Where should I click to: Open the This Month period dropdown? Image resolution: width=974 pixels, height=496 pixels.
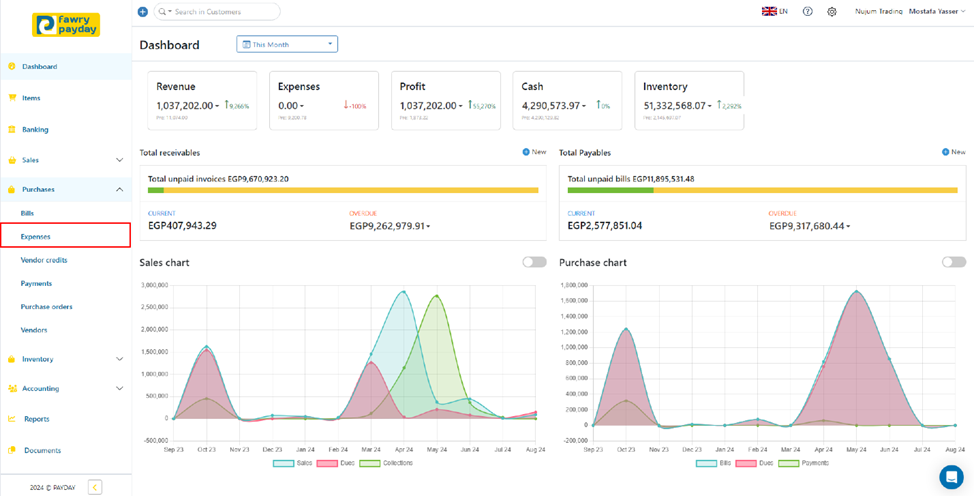(287, 44)
